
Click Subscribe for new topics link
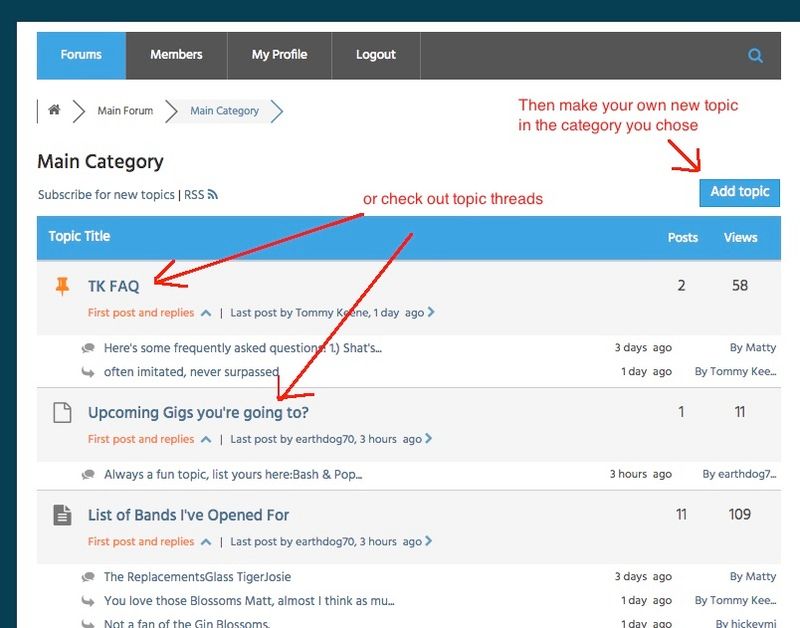pyautogui.click(x=106, y=195)
